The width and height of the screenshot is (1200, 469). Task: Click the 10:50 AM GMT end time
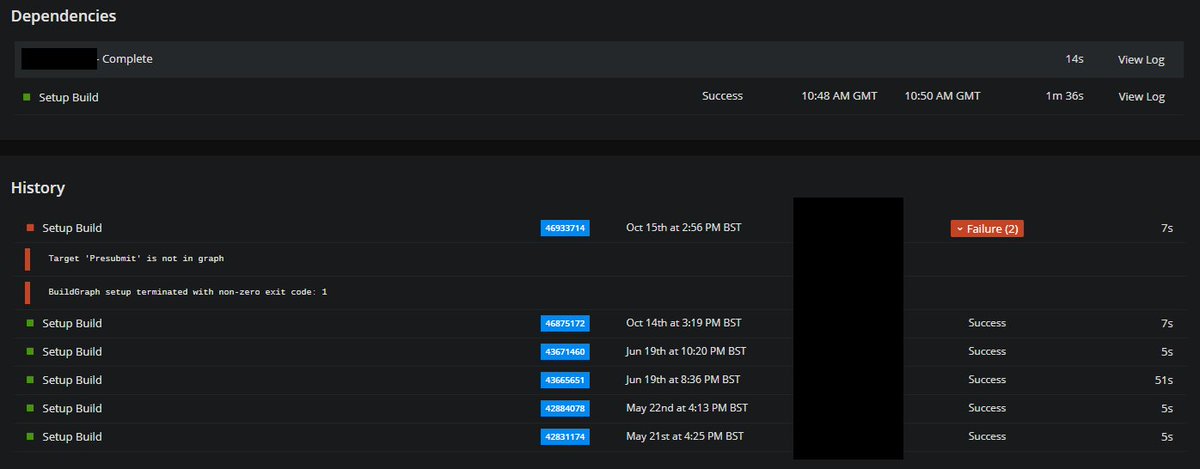coord(942,97)
